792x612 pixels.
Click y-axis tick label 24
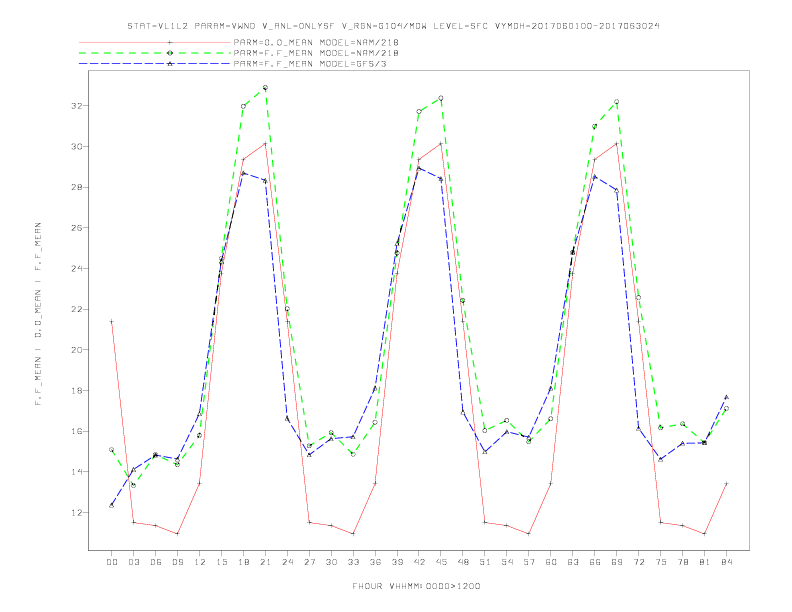[78, 269]
